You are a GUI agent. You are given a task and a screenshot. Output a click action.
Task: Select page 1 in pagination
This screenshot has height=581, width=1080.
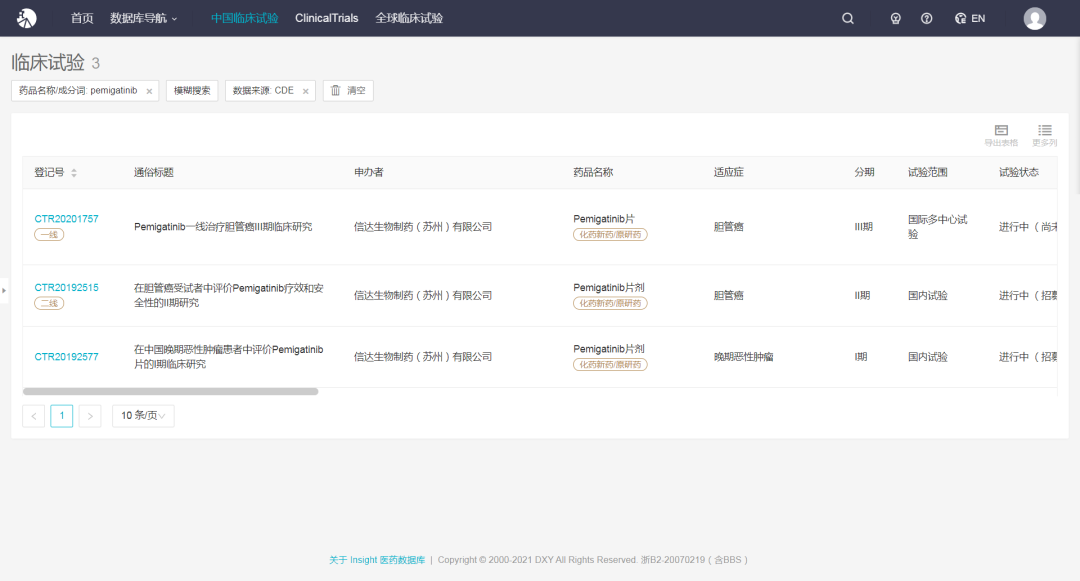(x=62, y=416)
